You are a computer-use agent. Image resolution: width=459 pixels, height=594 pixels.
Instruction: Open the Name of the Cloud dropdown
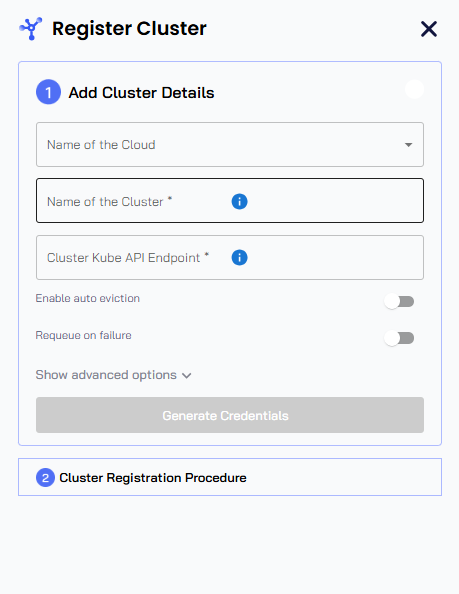tap(230, 144)
